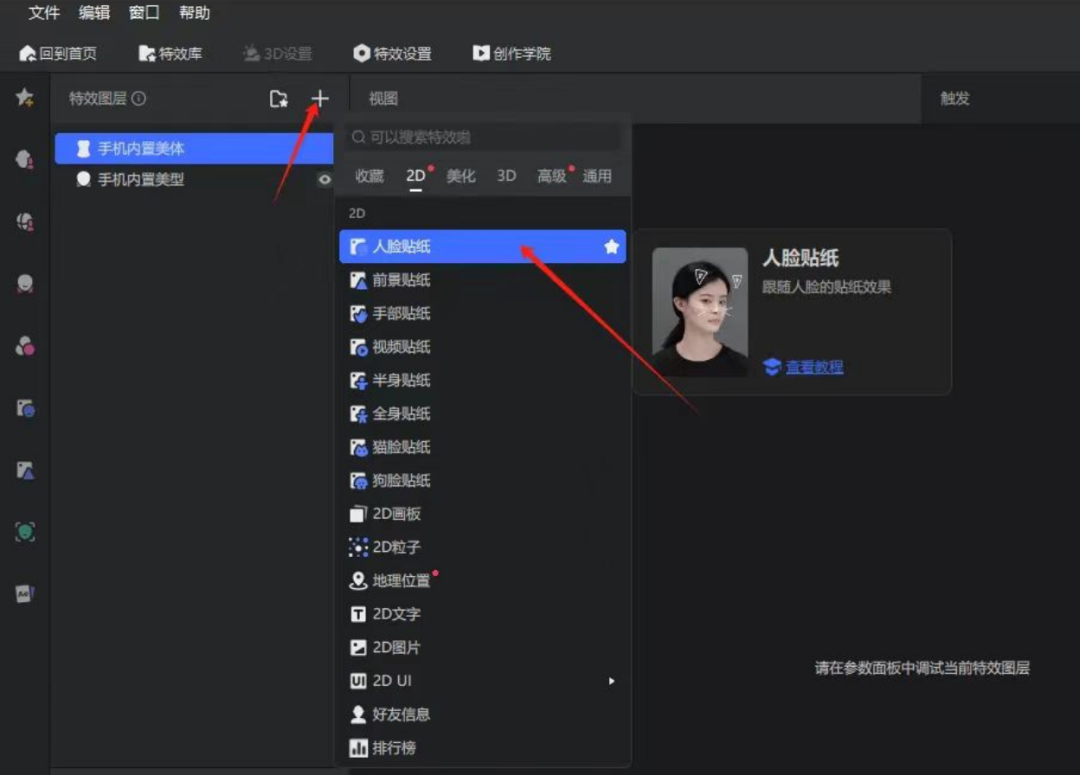Toggle visibility eye of 手机内置美型 layer
This screenshot has height=775, width=1080.
(324, 180)
